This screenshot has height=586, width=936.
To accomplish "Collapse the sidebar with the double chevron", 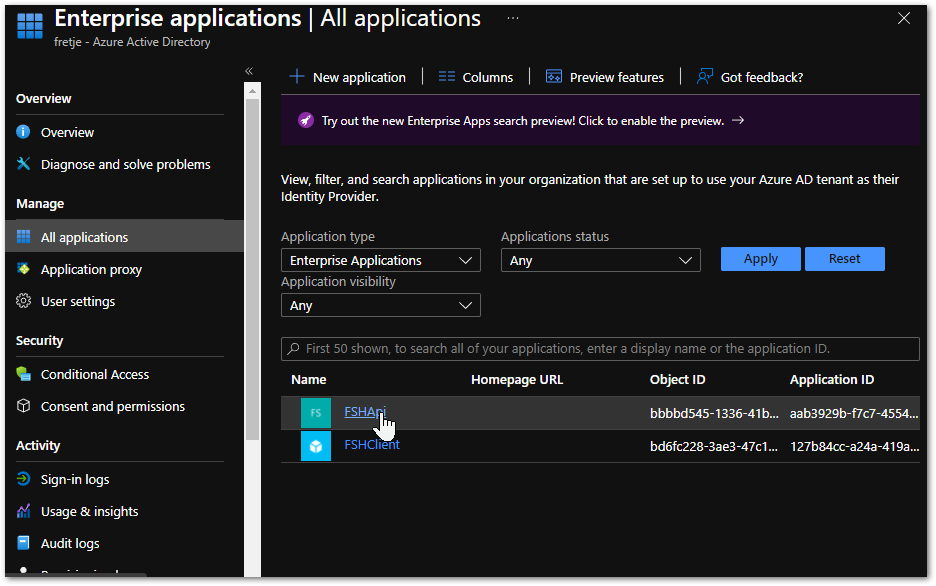I will [x=249, y=71].
